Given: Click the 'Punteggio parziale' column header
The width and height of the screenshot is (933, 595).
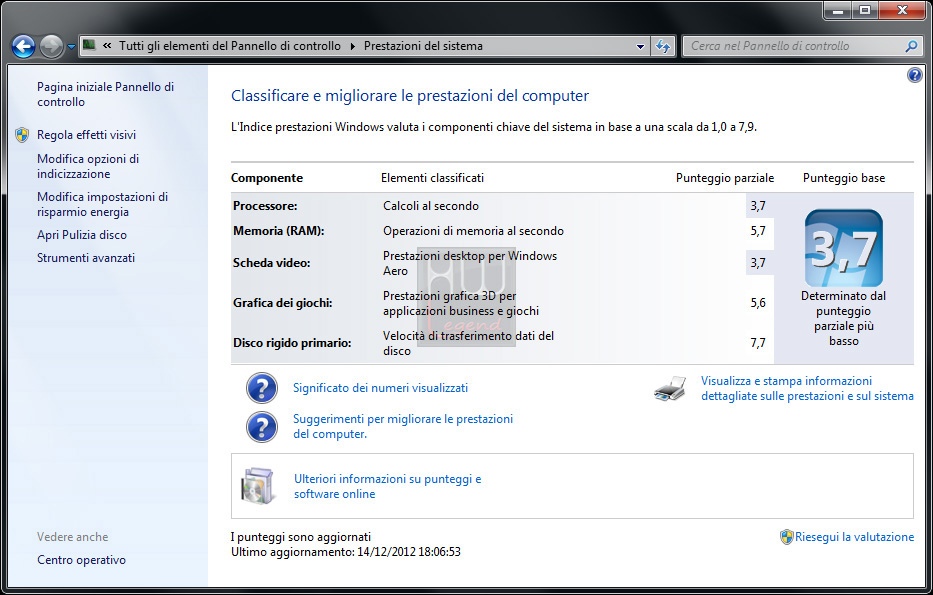Looking at the screenshot, I should tap(725, 178).
